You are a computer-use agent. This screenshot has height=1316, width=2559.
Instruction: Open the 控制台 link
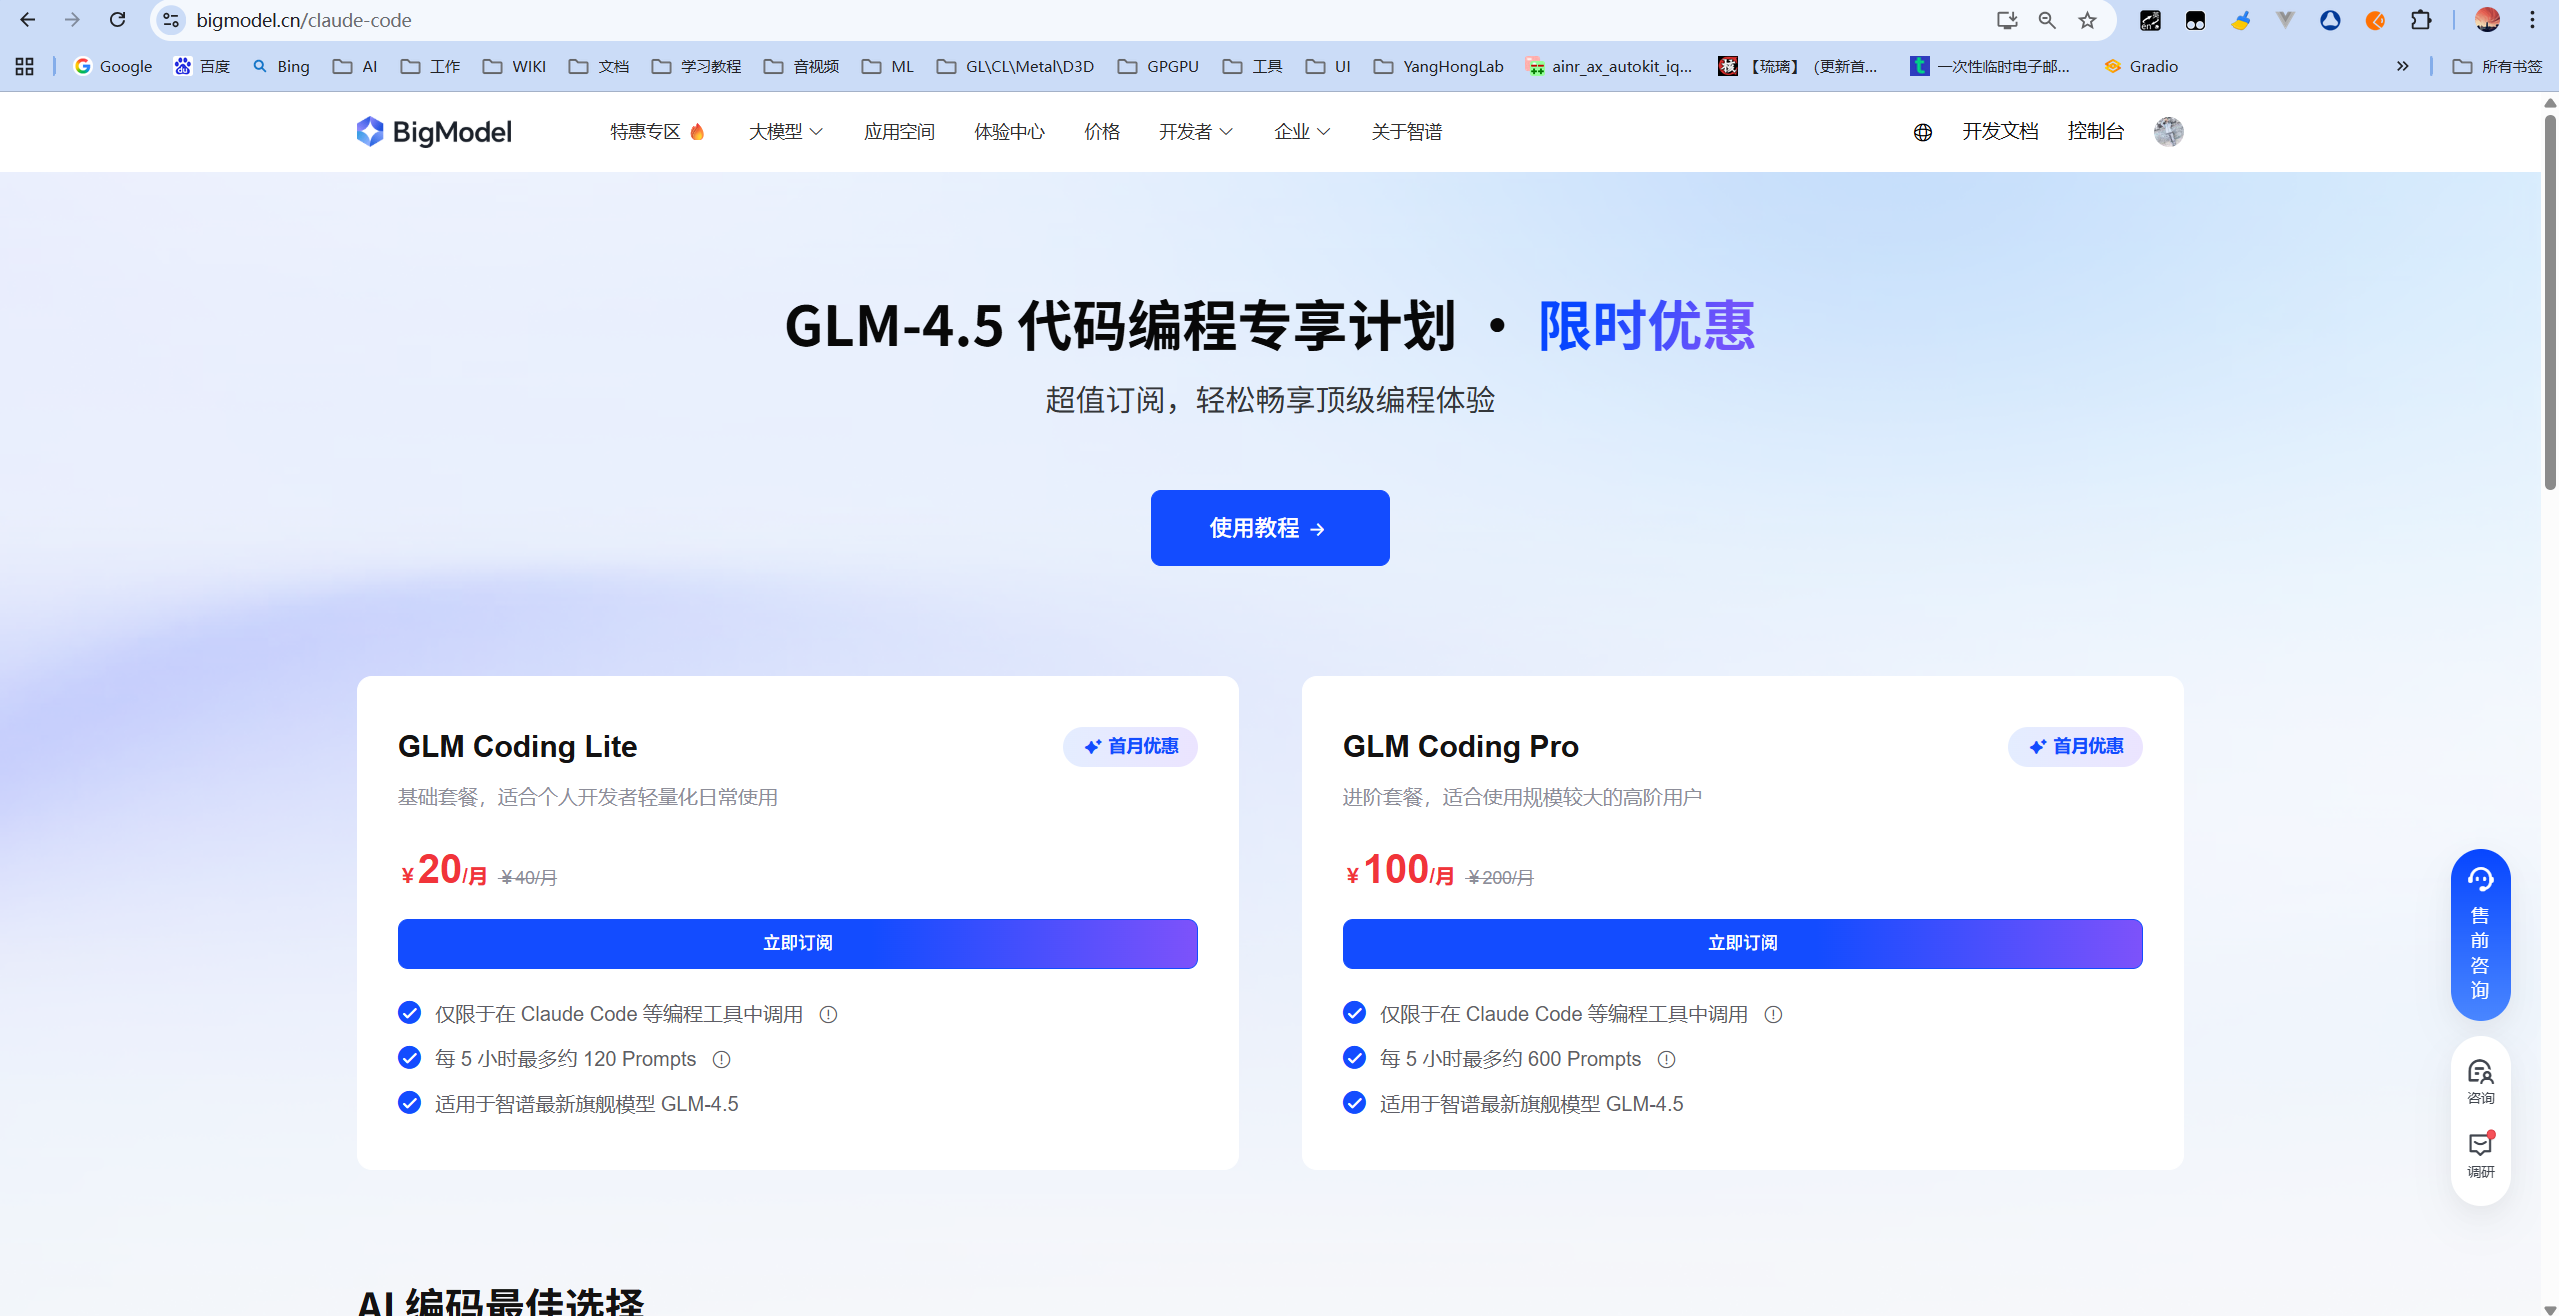pos(2095,131)
